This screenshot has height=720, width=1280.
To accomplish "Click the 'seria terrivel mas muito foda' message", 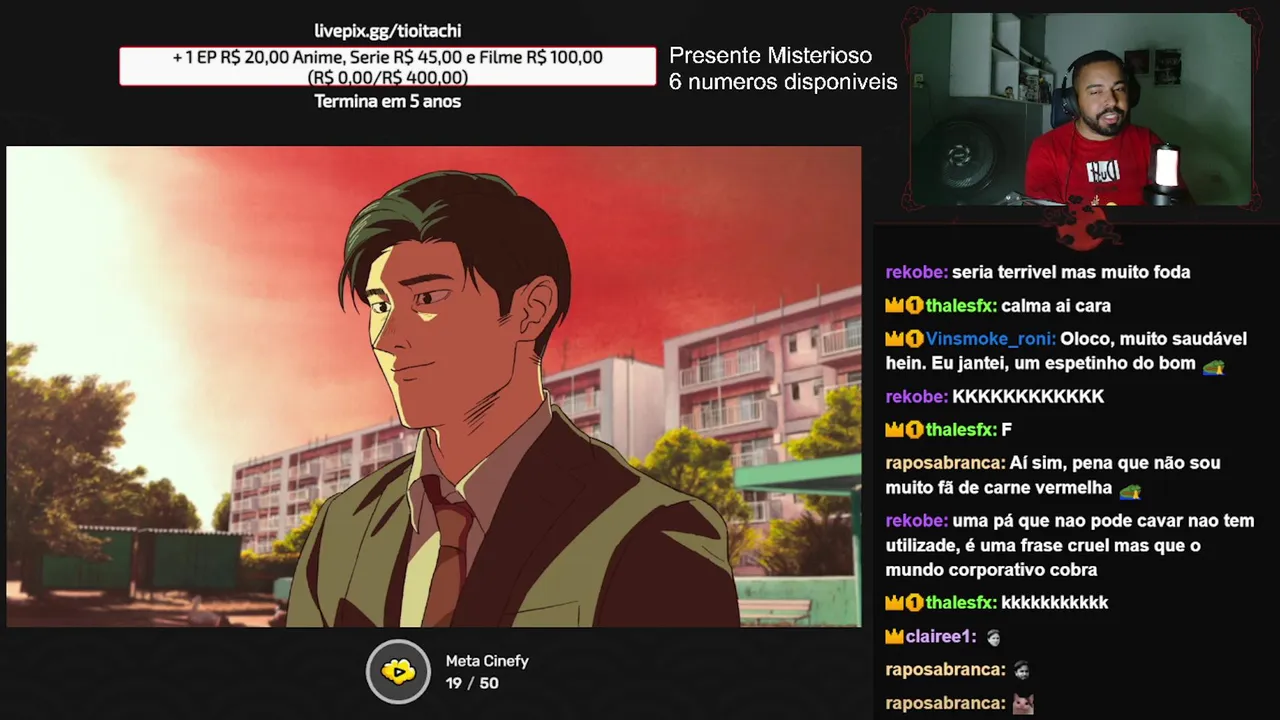I will [x=1071, y=272].
